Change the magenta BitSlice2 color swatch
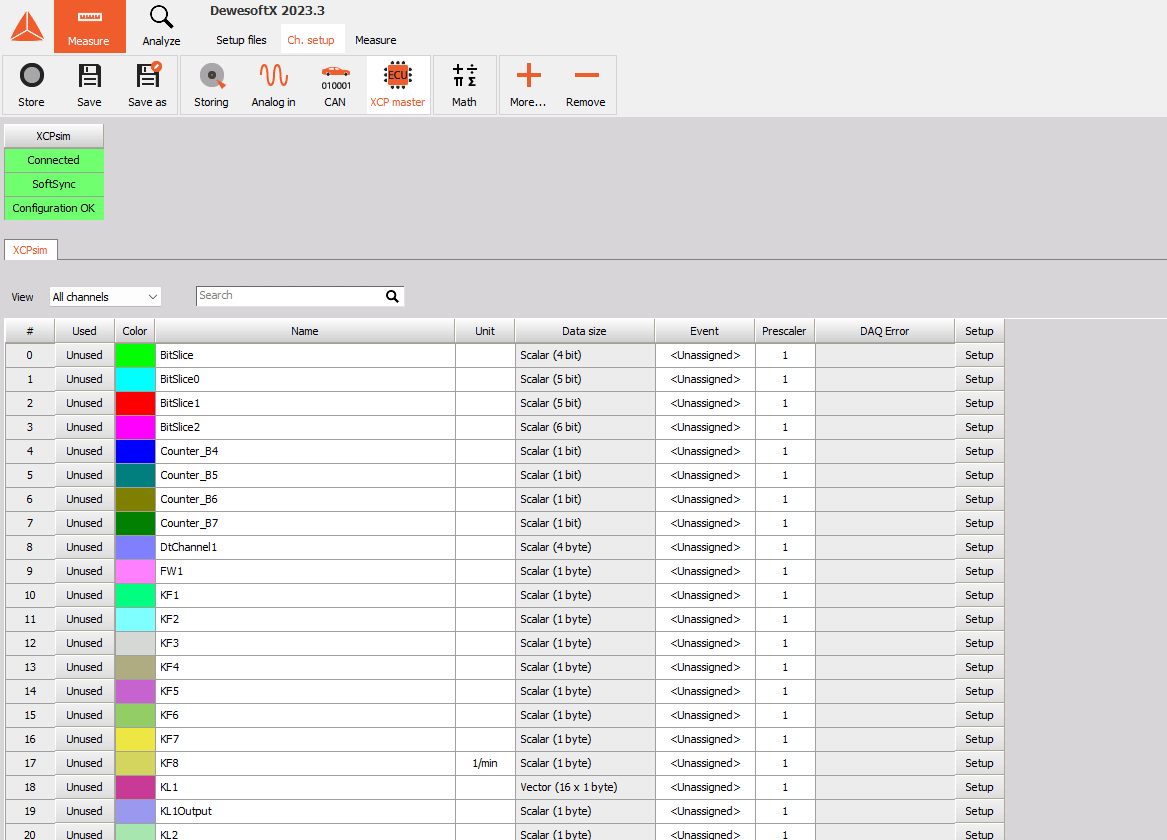Image resolution: width=1167 pixels, height=840 pixels. tap(135, 428)
